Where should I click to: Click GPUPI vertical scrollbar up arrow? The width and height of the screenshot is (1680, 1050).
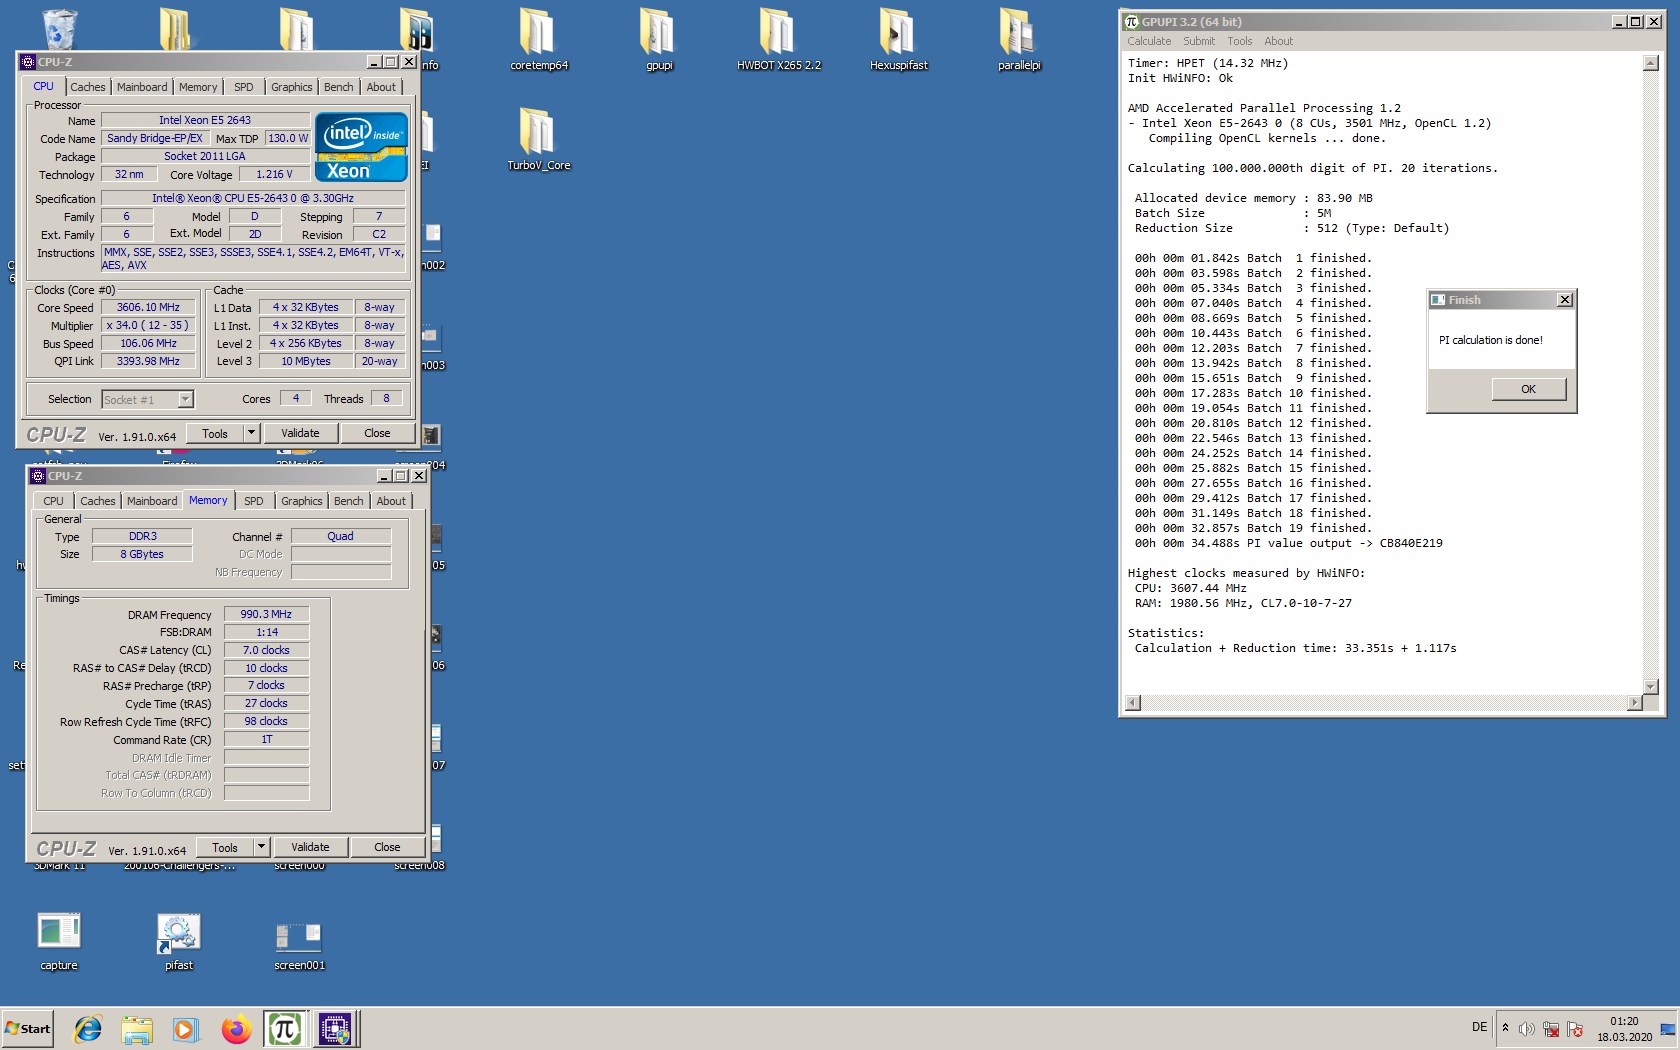tap(1650, 63)
